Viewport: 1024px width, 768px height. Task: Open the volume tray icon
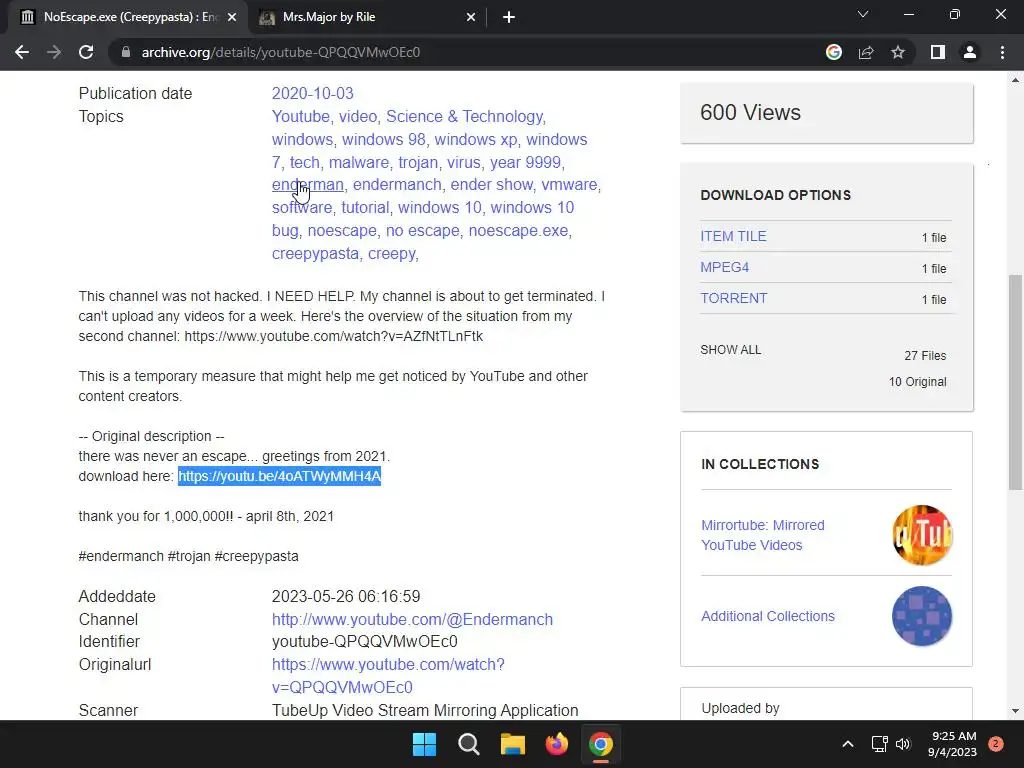(x=903, y=744)
